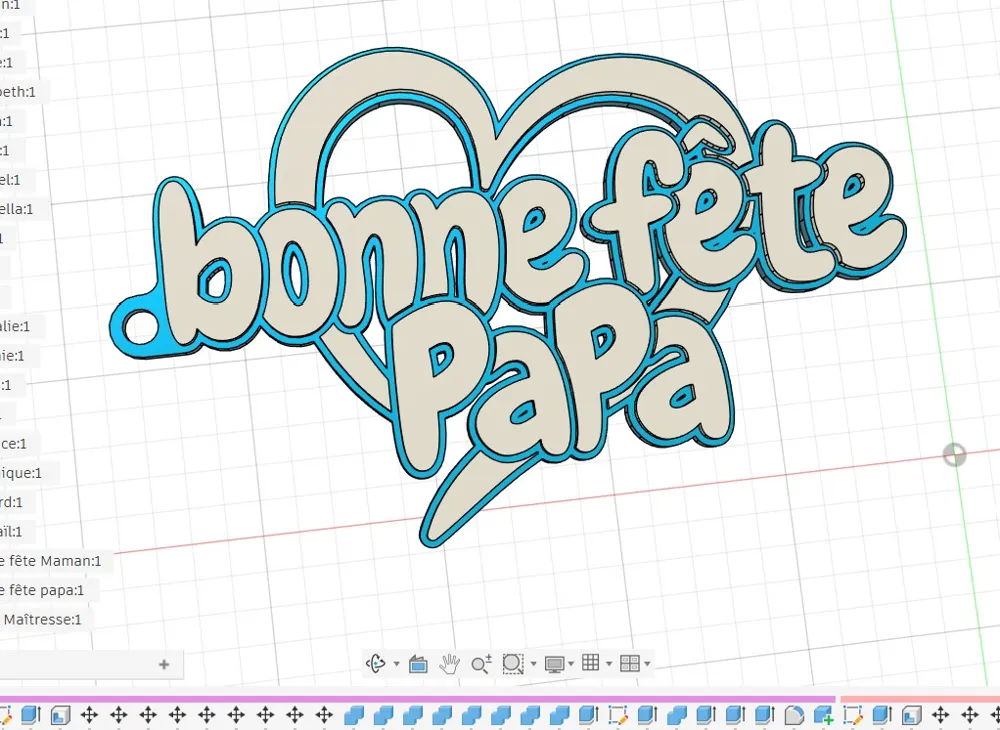Open the Zoom Window dropdown arrow
The width and height of the screenshot is (1000, 730).
point(533,664)
